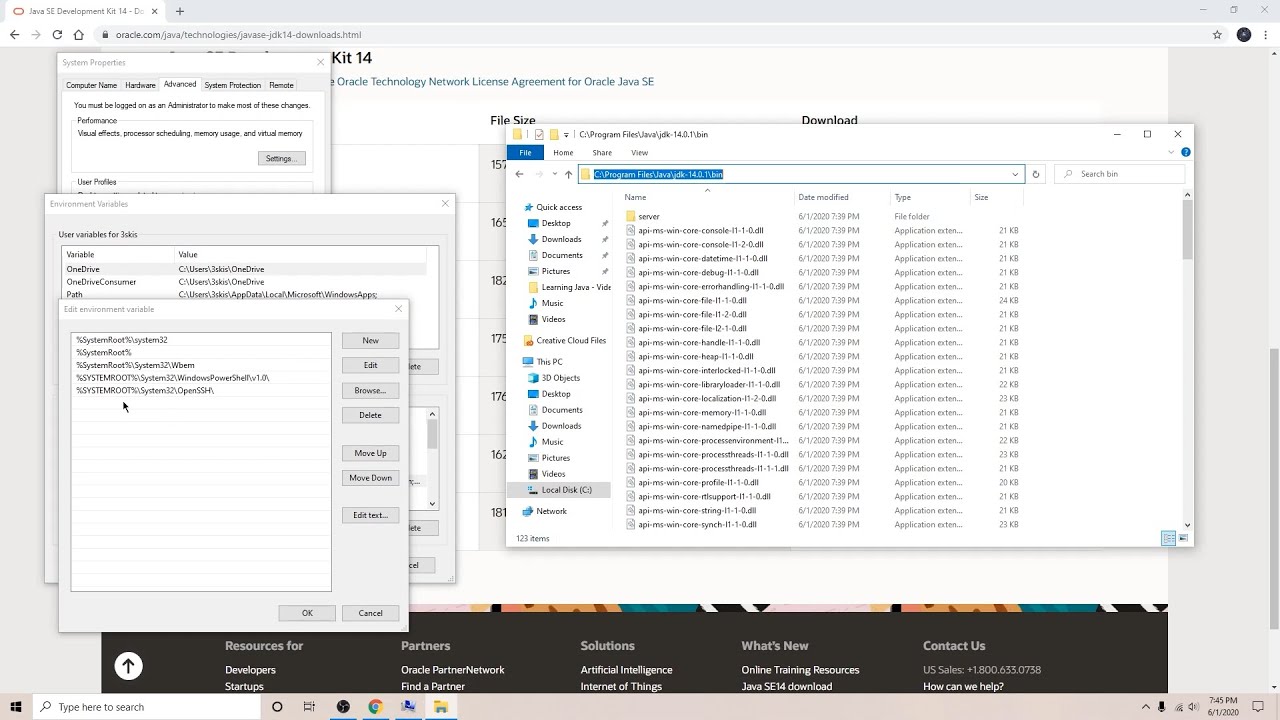
Task: Expand the address bar history dropdown
Action: pyautogui.click(x=1015, y=174)
